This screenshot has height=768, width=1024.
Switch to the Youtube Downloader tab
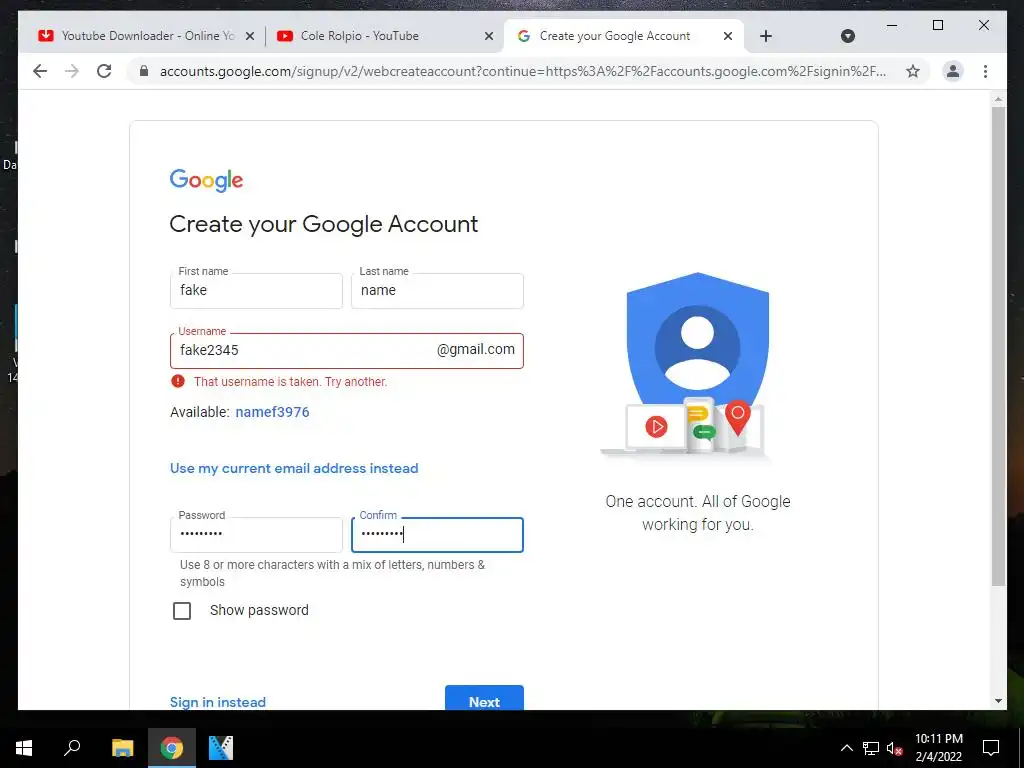(145, 36)
